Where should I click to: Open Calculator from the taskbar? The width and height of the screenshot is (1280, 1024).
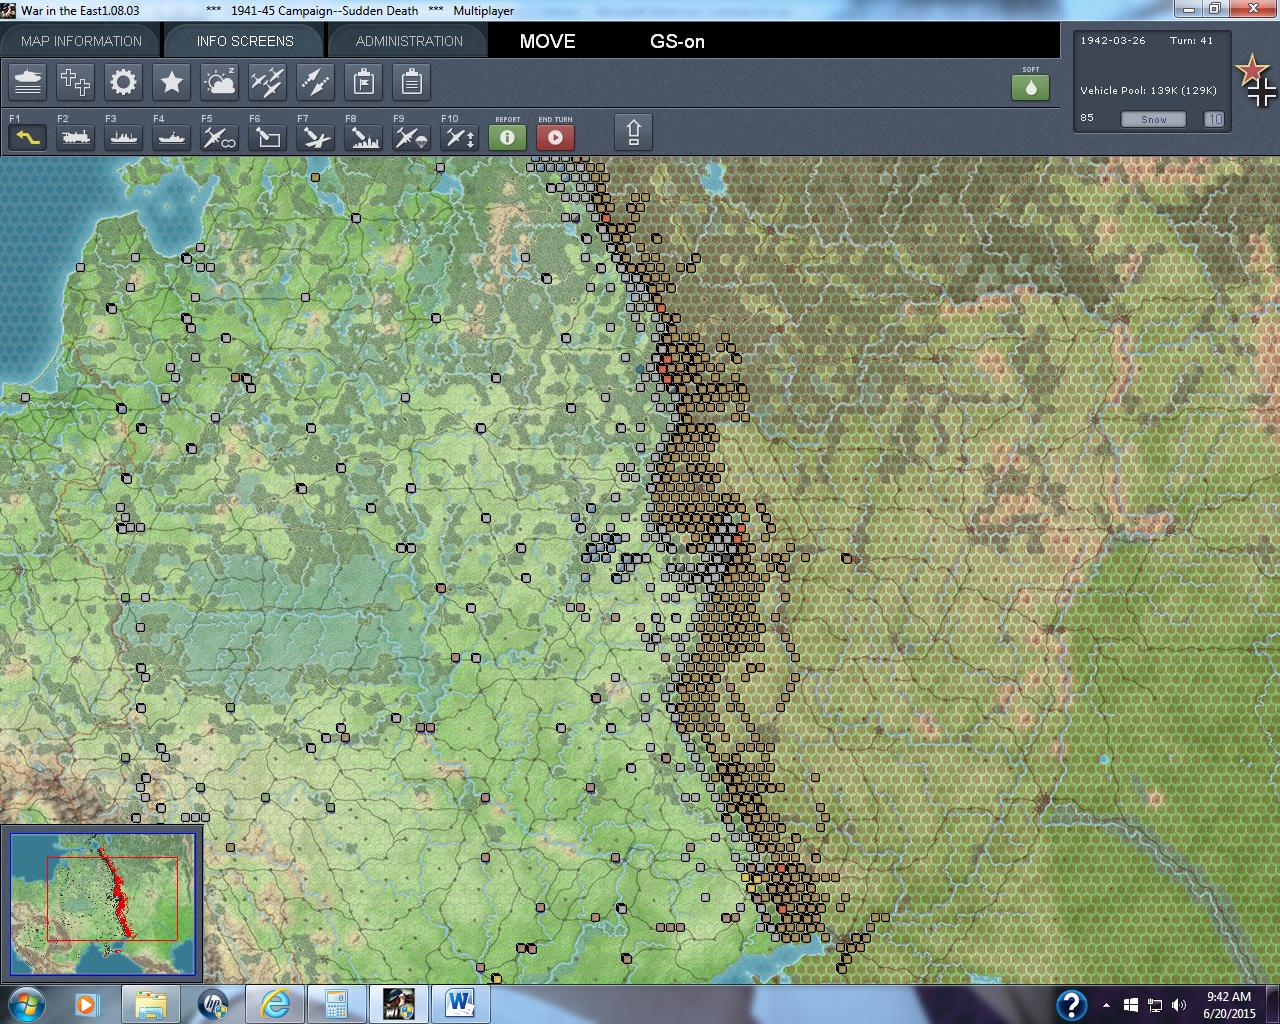click(x=336, y=1004)
